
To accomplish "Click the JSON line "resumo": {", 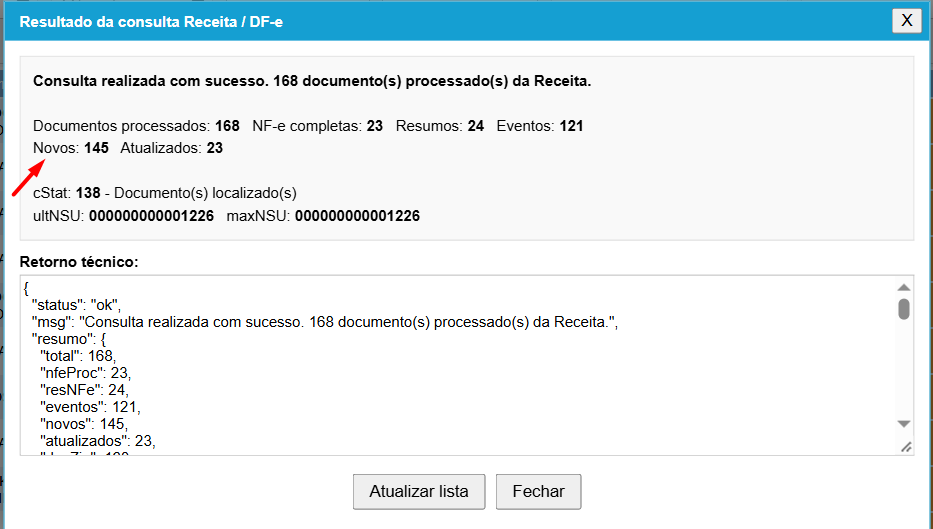I will (68, 339).
